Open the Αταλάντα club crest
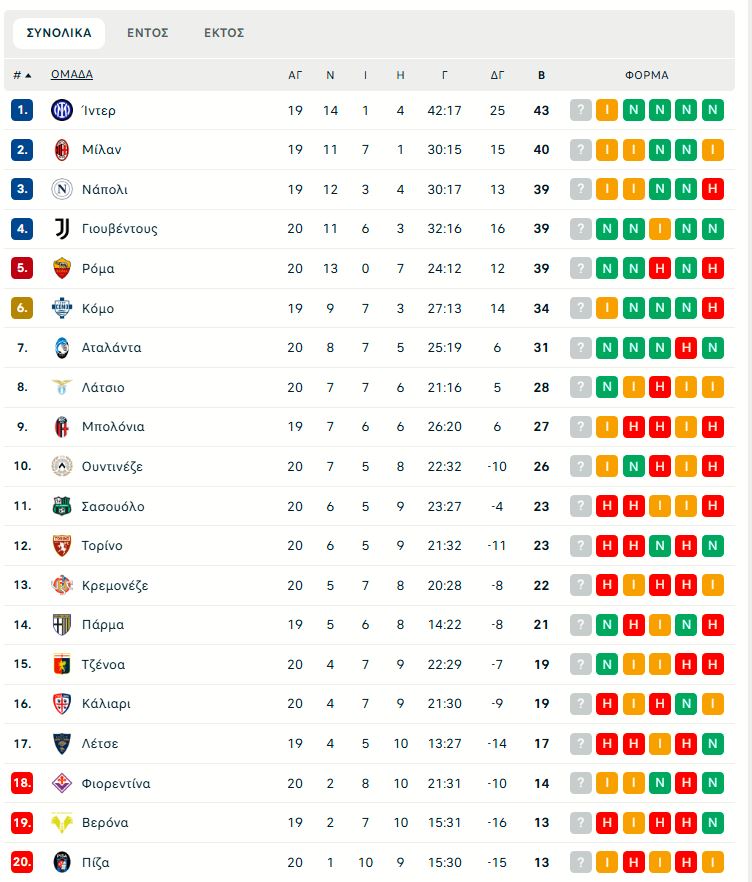Image resolution: width=752 pixels, height=882 pixels. 62,347
